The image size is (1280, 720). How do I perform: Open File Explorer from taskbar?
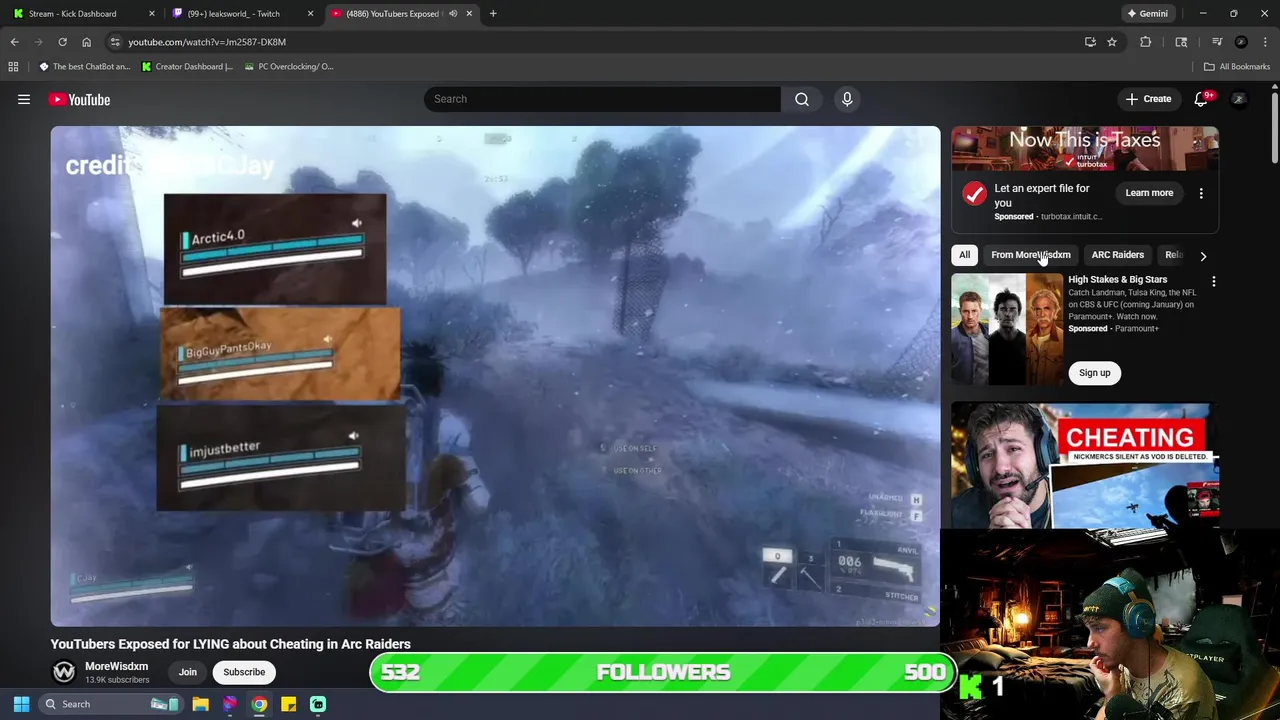pyautogui.click(x=200, y=704)
